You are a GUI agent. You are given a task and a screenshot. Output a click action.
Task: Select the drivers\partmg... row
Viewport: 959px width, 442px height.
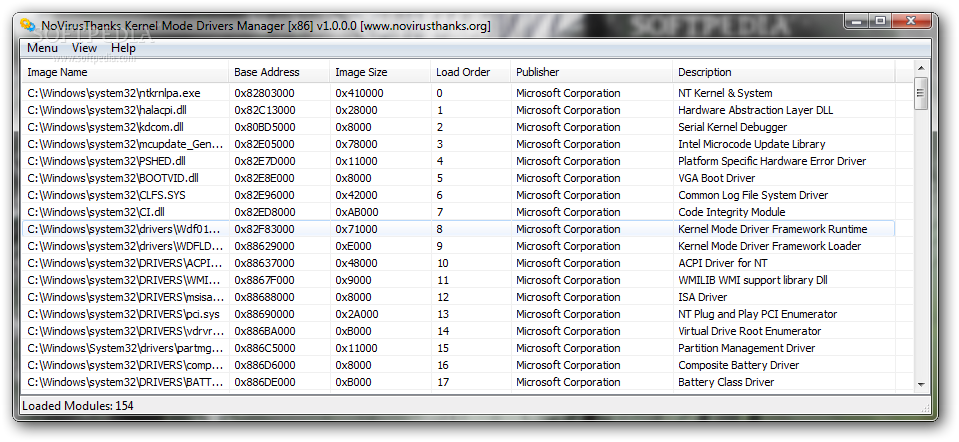pyautogui.click(x=458, y=348)
